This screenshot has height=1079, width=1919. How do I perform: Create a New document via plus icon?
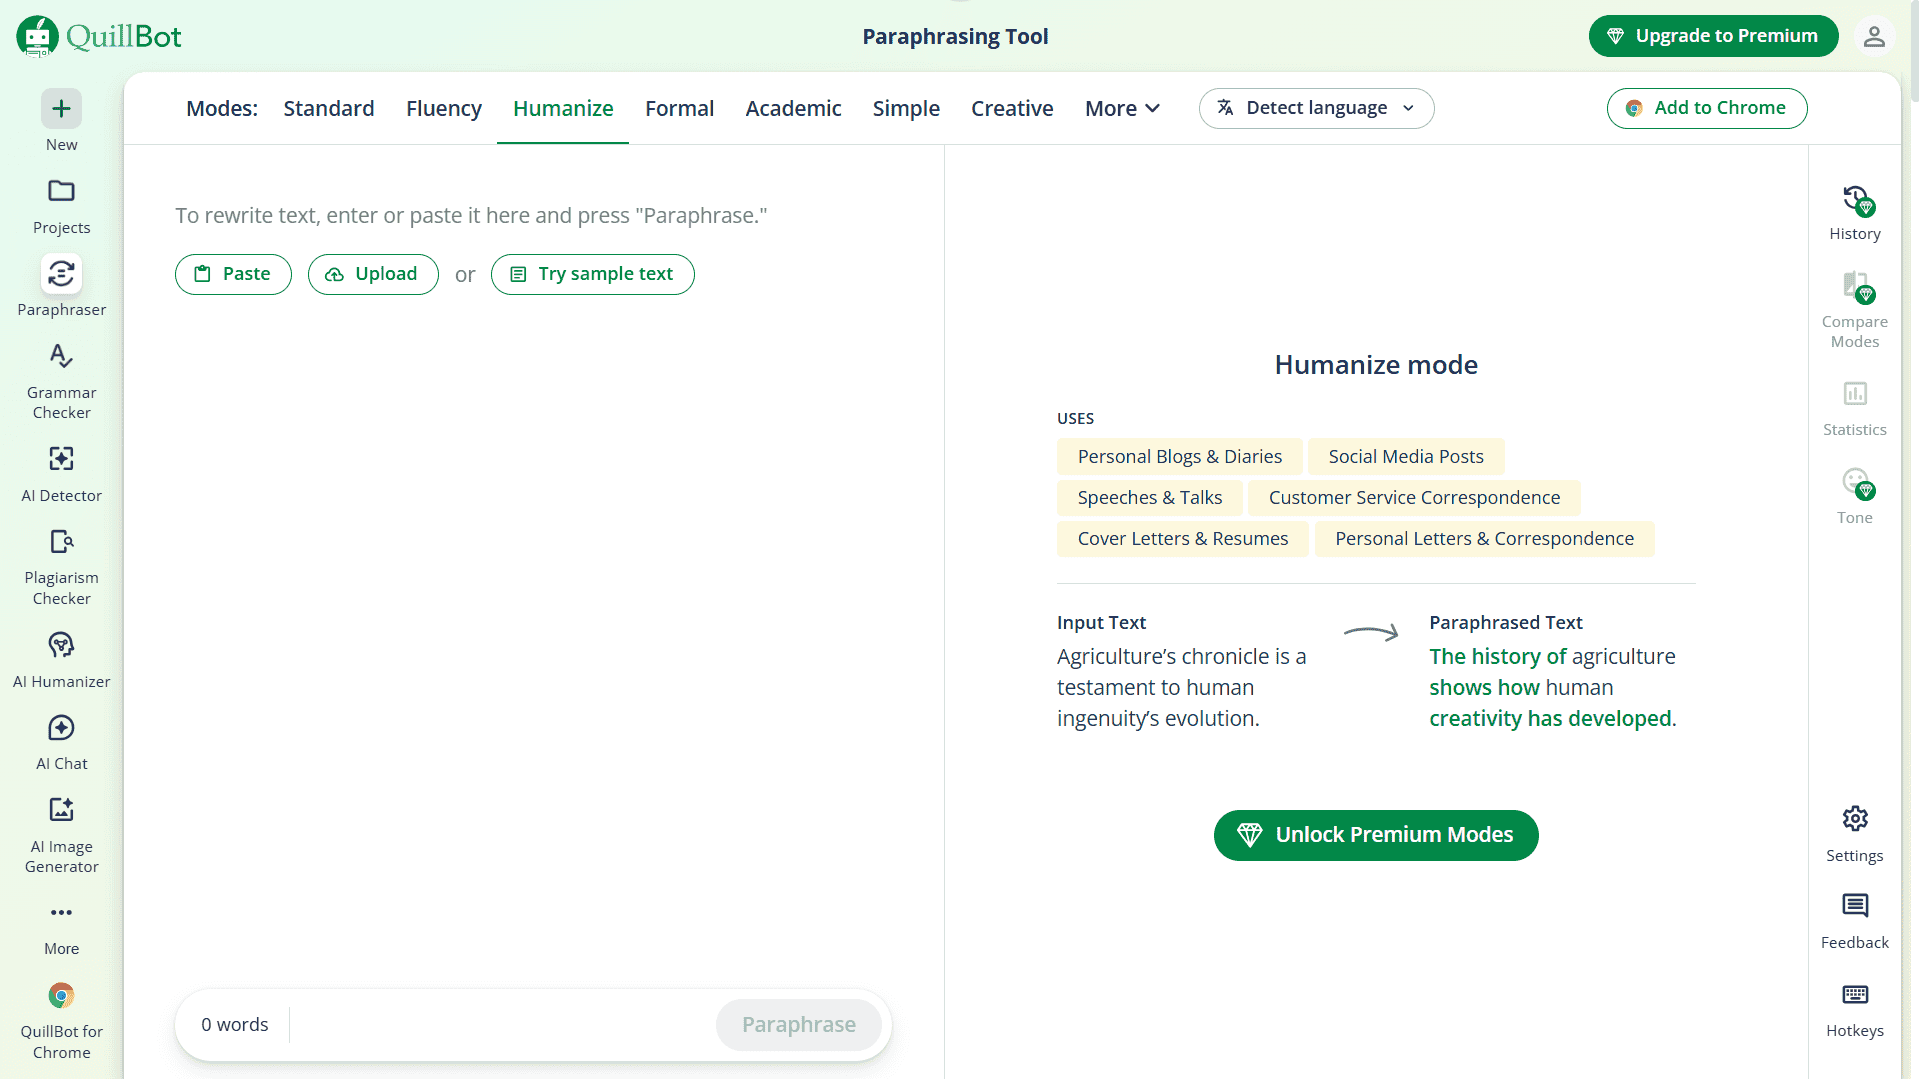61,109
